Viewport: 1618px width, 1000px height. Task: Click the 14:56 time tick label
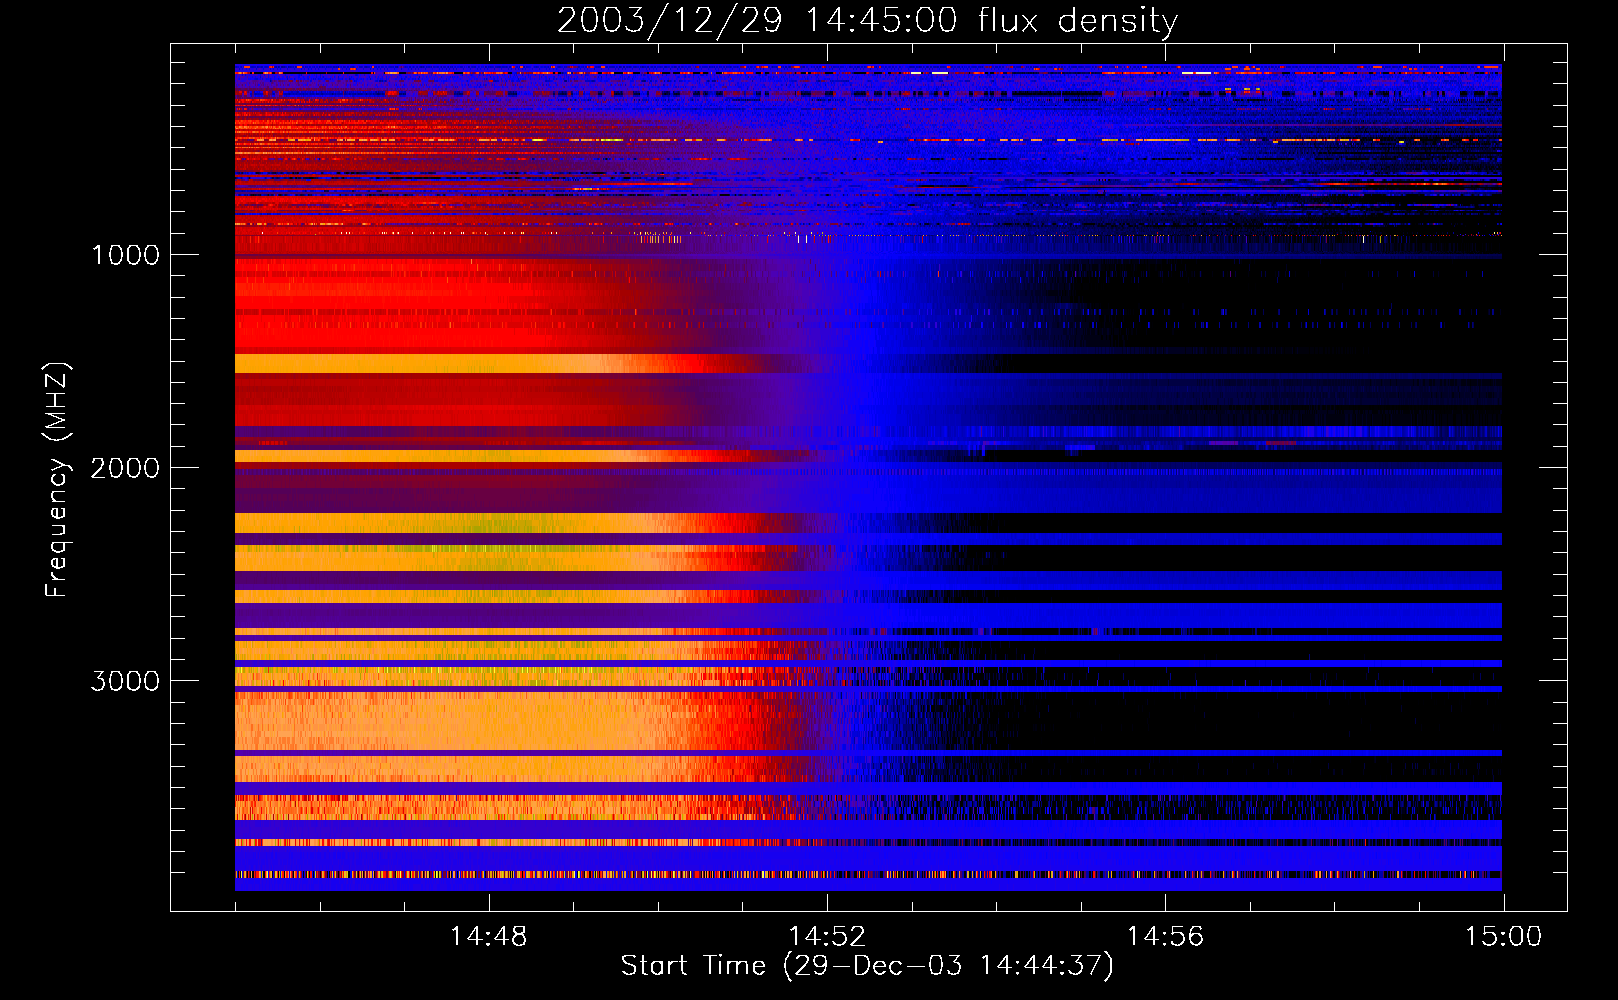[1165, 937]
